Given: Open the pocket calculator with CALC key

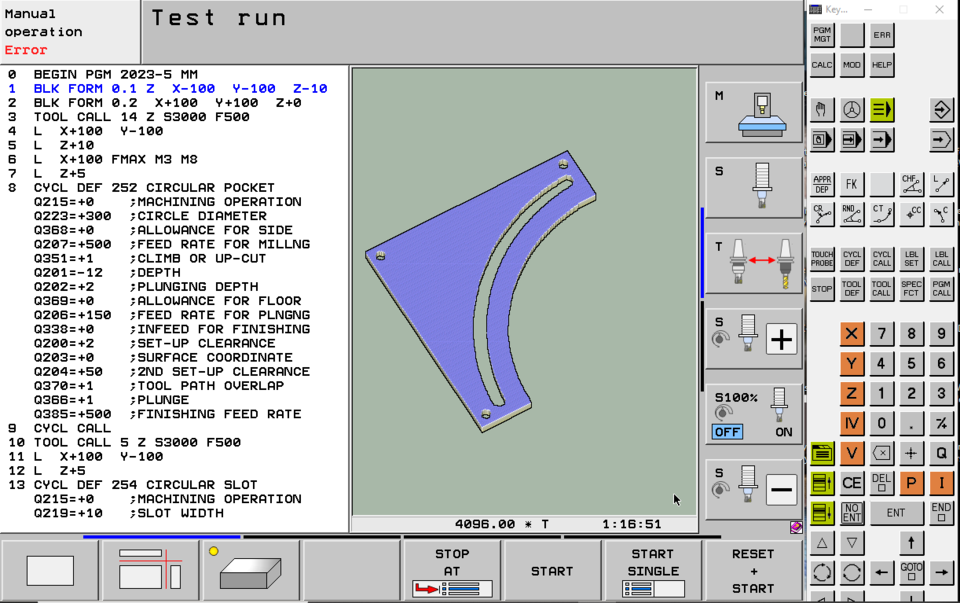Looking at the screenshot, I should [822, 65].
